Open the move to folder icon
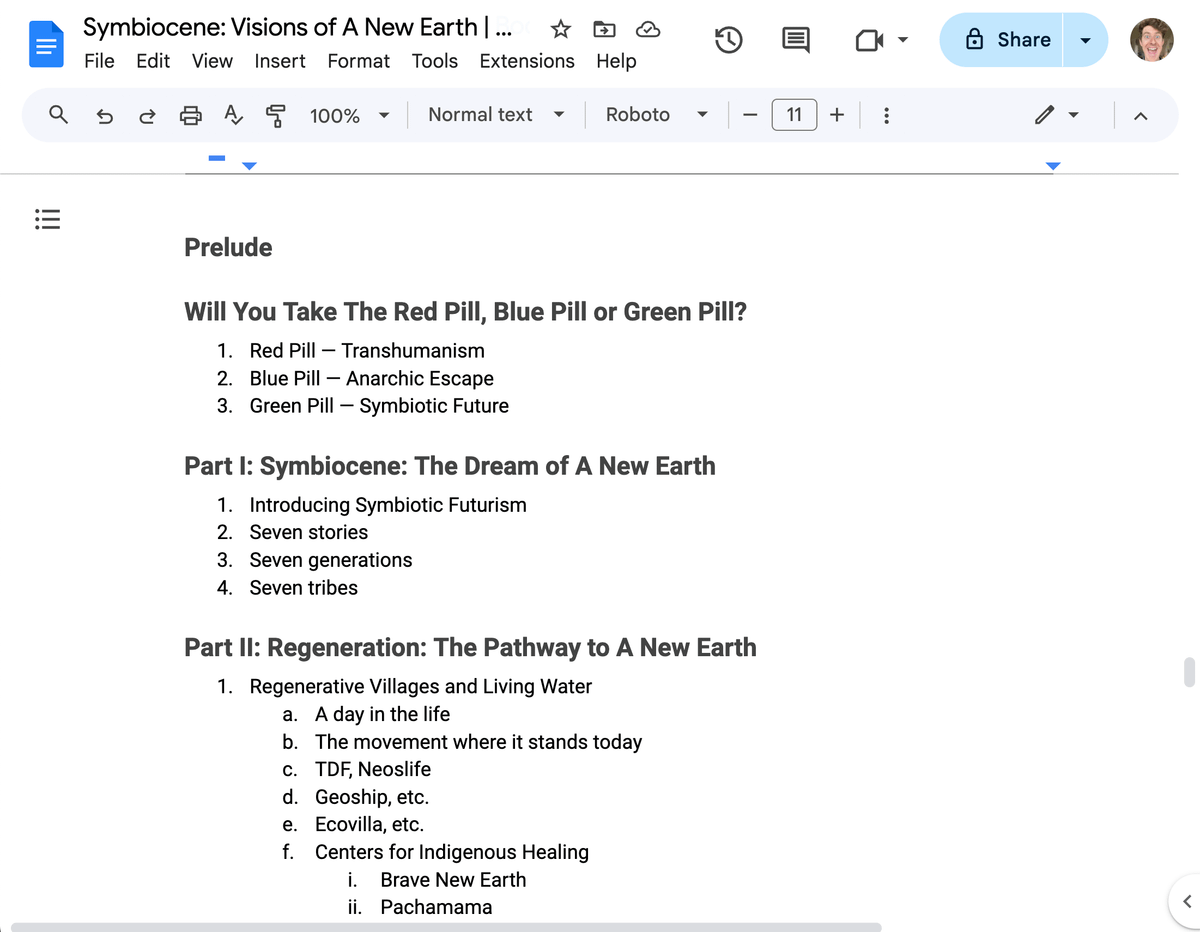The image size is (1200, 932). [605, 30]
